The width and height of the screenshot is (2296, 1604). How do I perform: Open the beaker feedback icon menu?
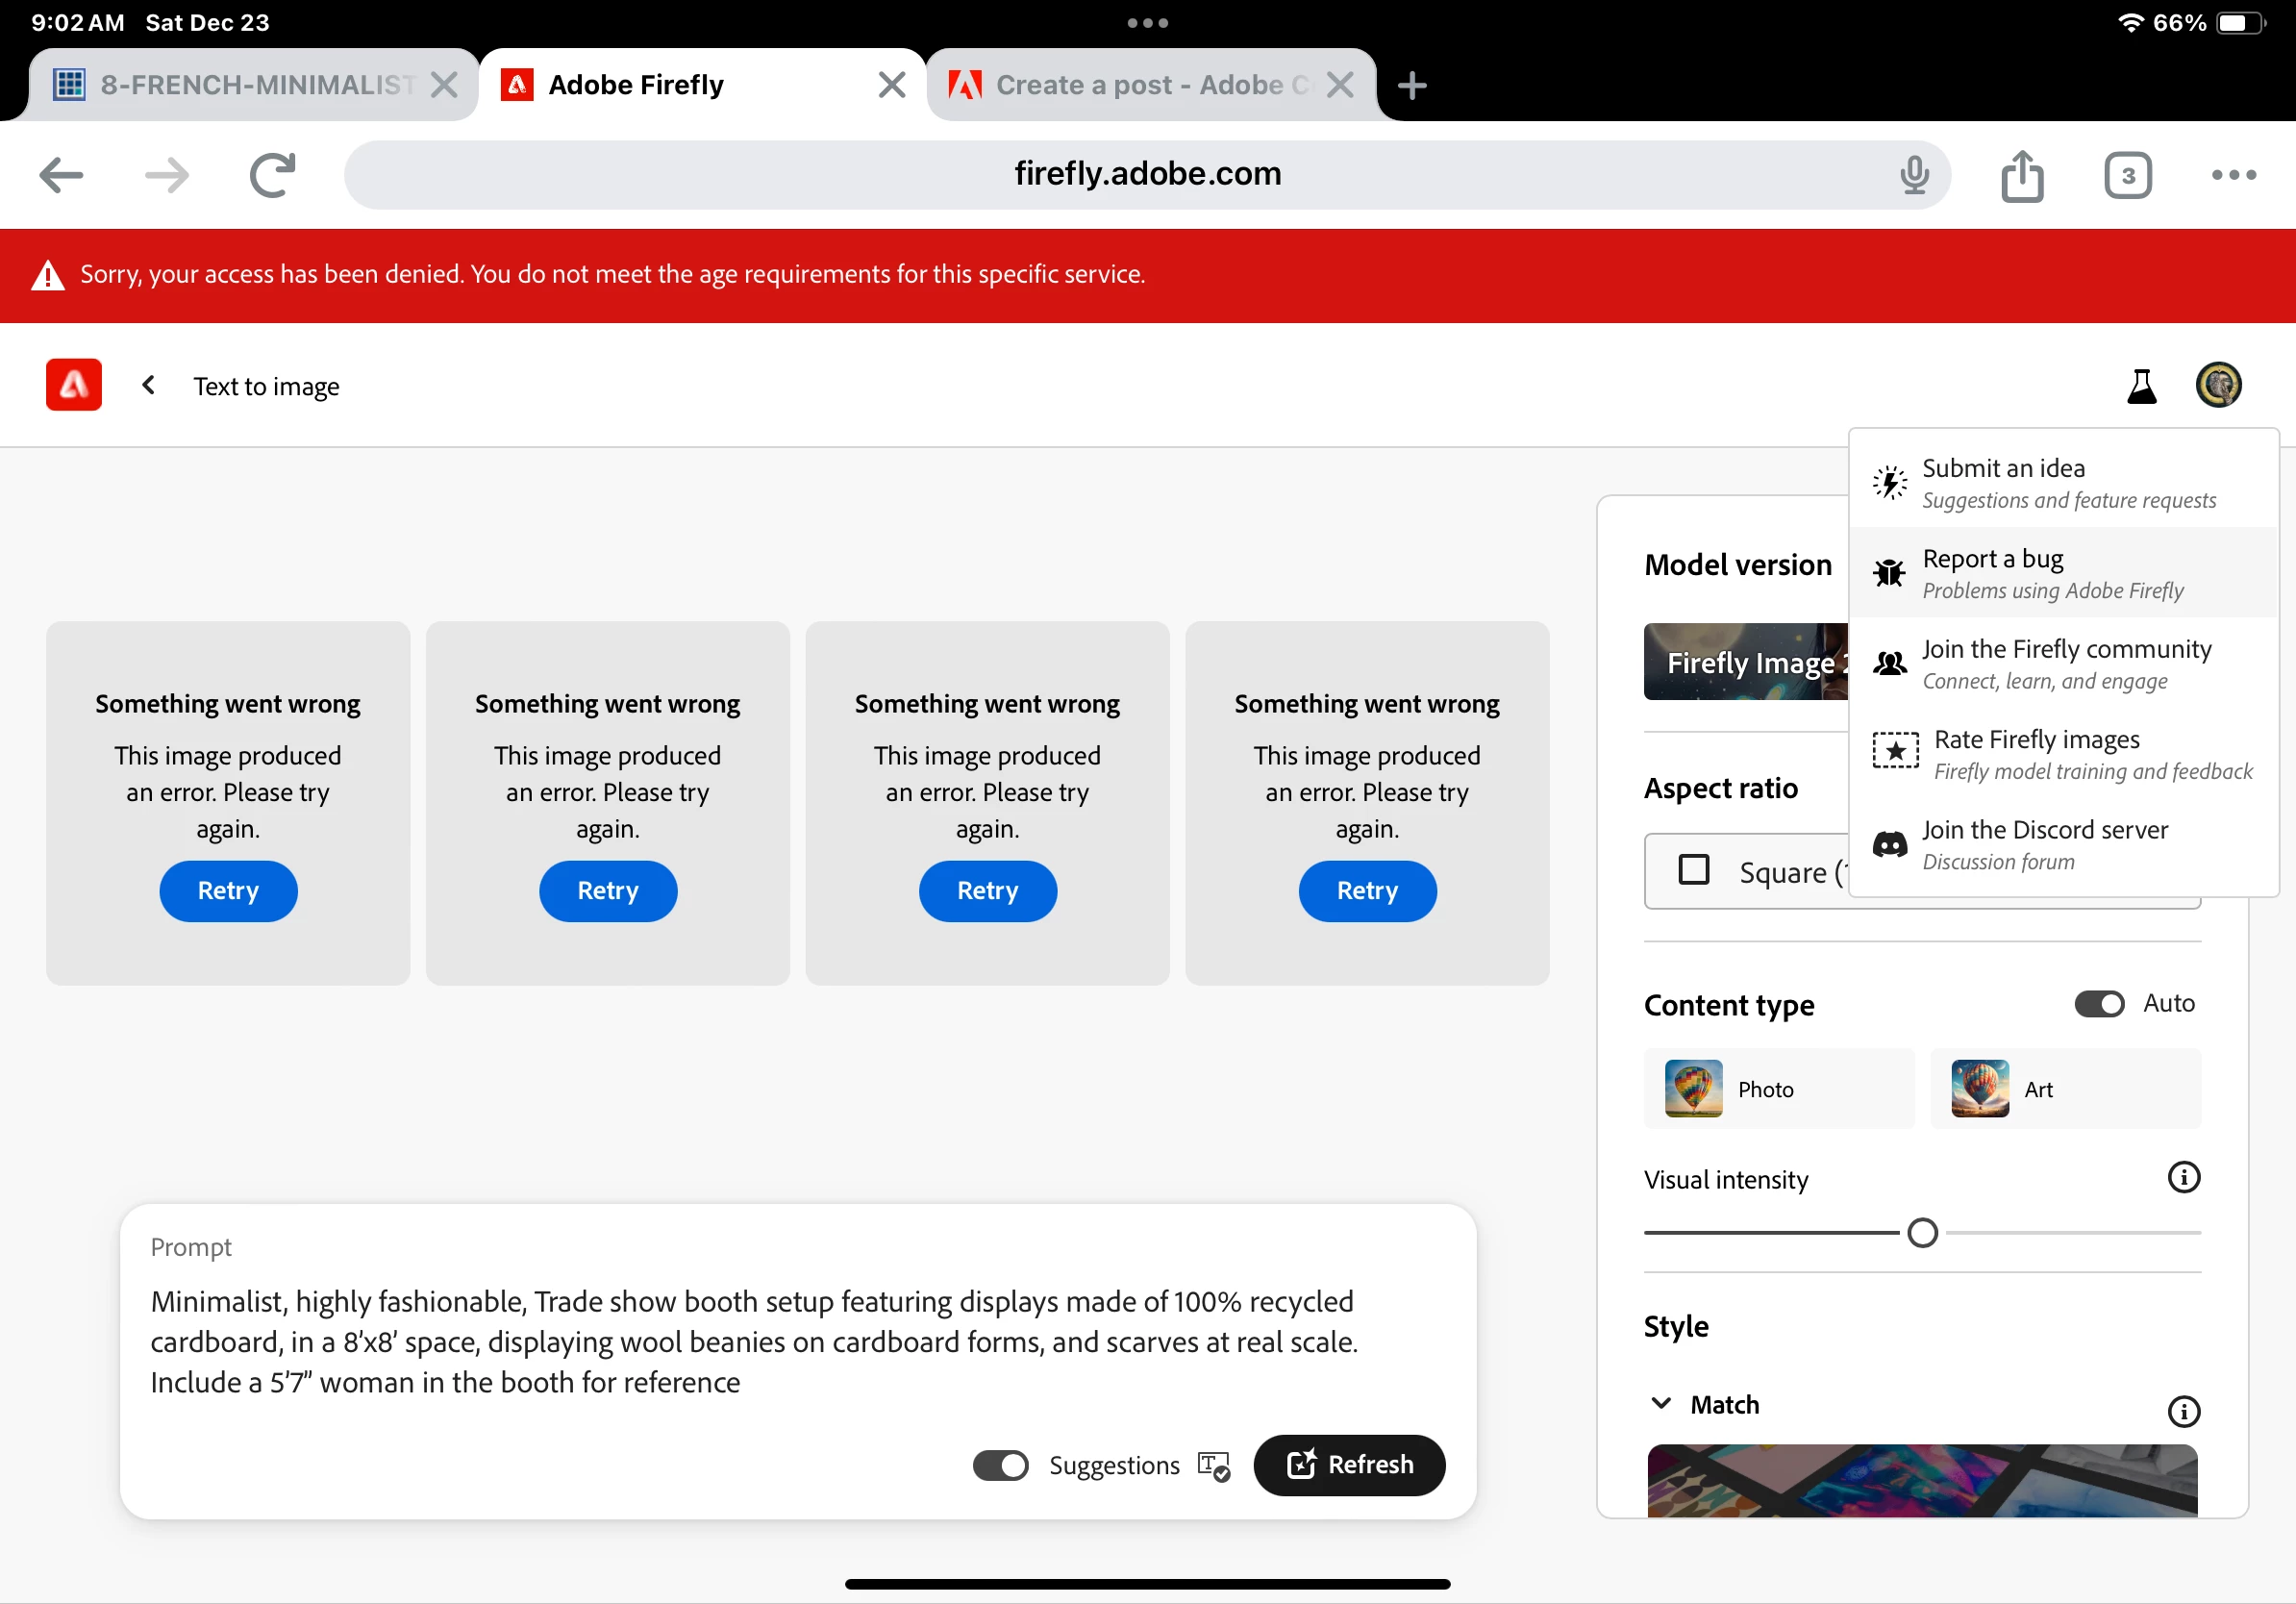click(x=2141, y=386)
